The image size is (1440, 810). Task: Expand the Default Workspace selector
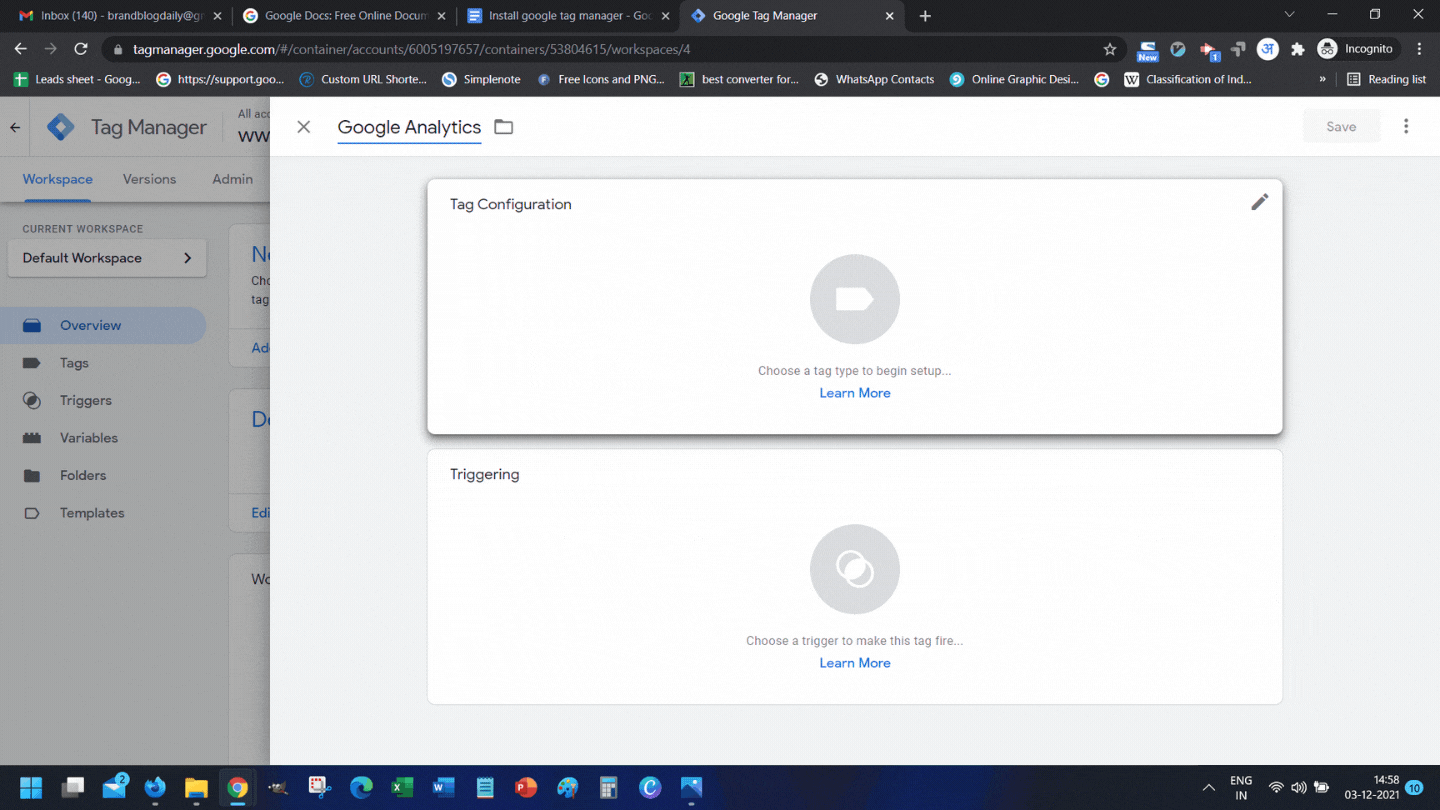pyautogui.click(x=107, y=258)
